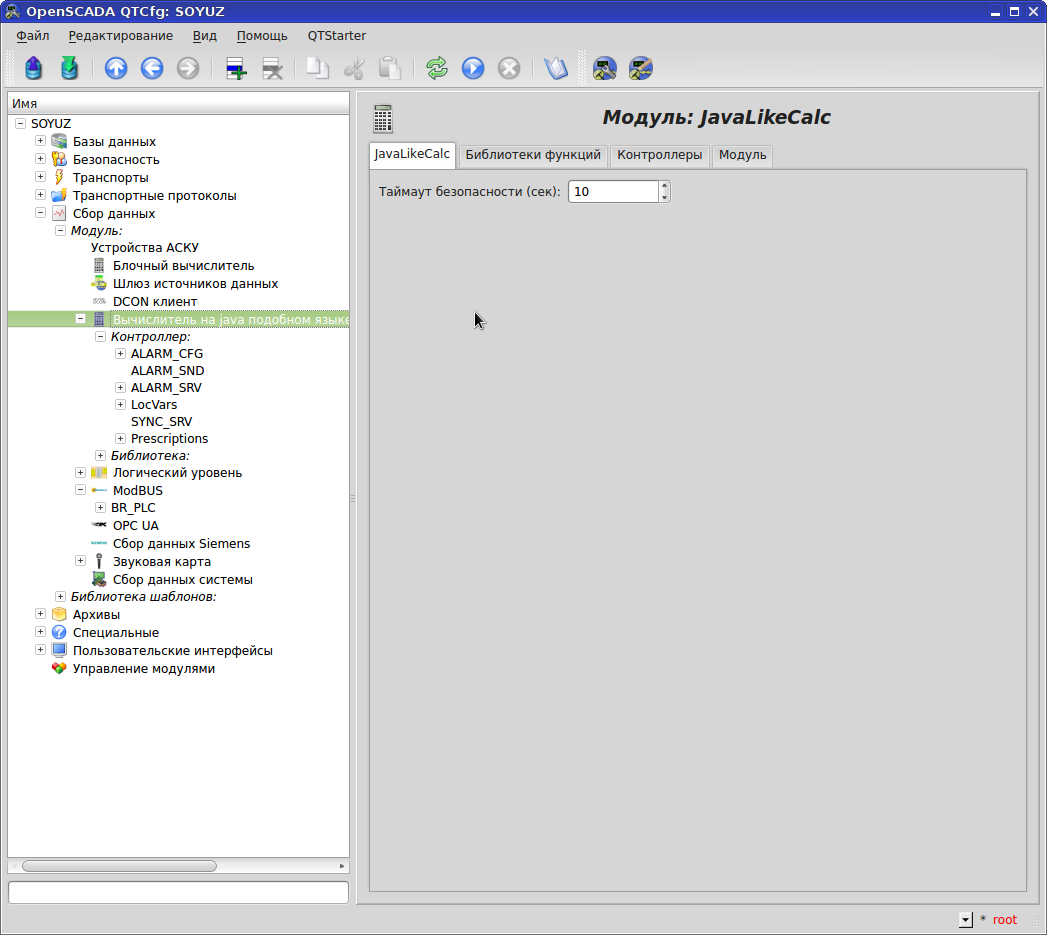Open the Вид menu
The height and width of the screenshot is (935, 1047).
coord(204,35)
